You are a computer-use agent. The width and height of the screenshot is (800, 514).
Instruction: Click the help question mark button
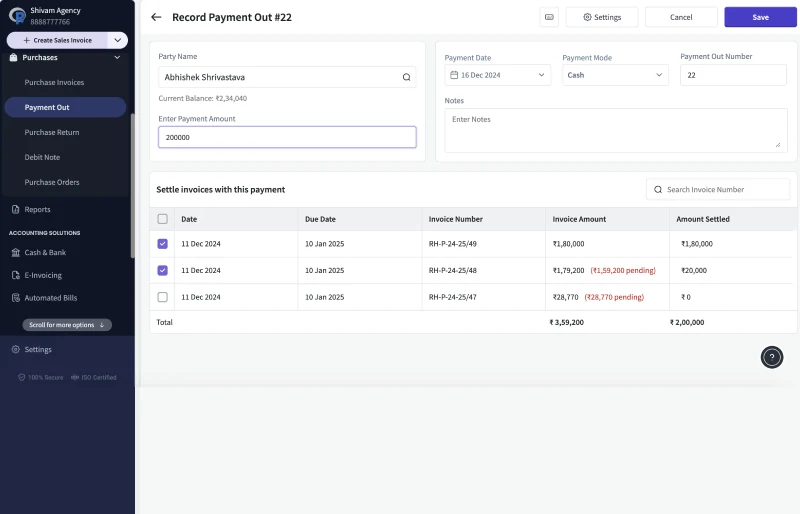coord(771,357)
